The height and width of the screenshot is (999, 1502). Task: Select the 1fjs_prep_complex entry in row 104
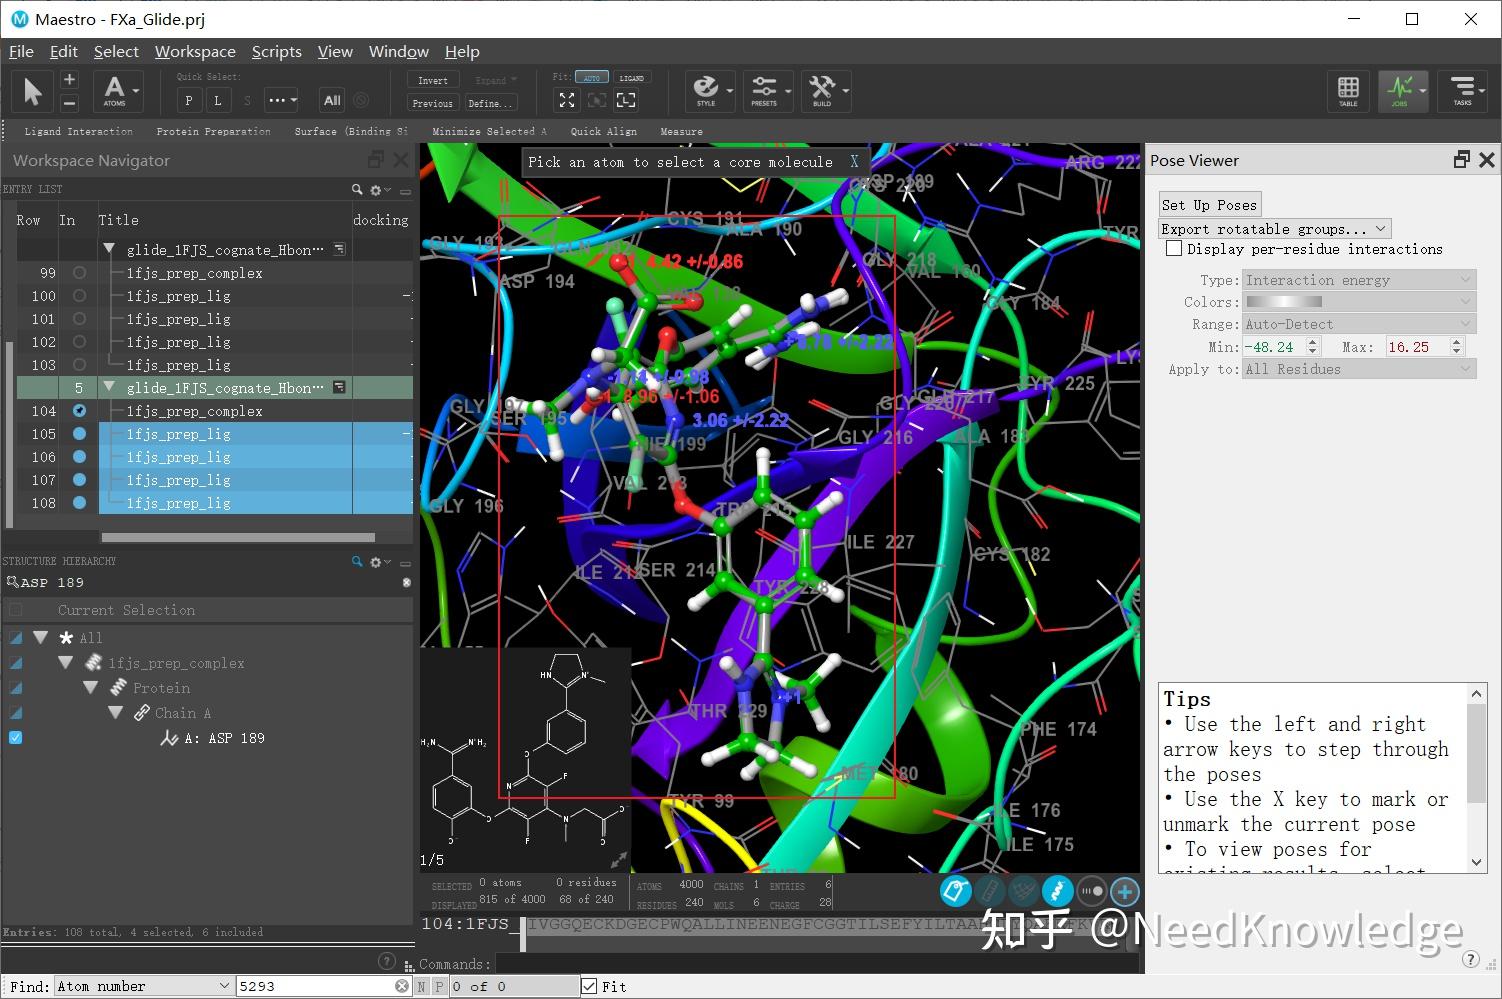(x=196, y=410)
